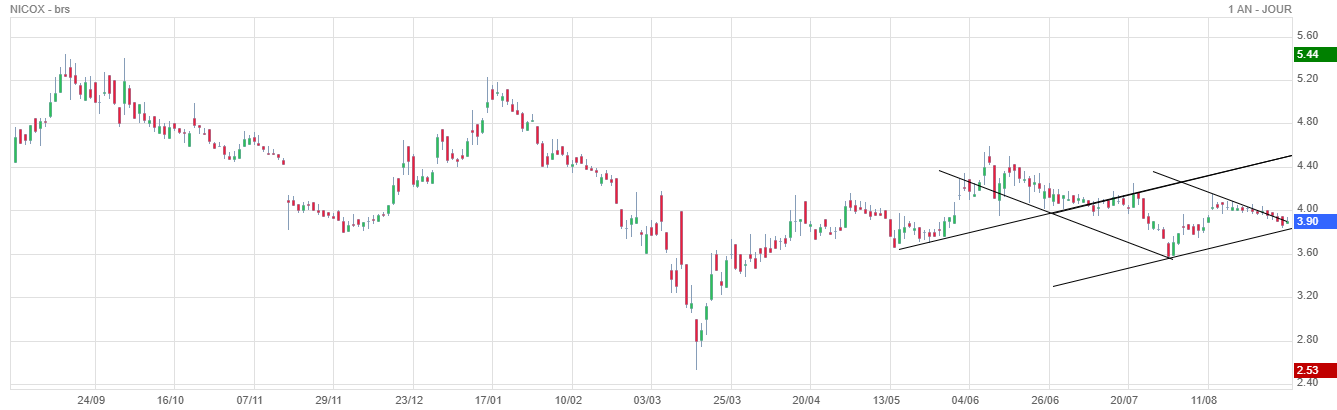
Task: Click the 17/01 date marker
Action: [x=488, y=399]
